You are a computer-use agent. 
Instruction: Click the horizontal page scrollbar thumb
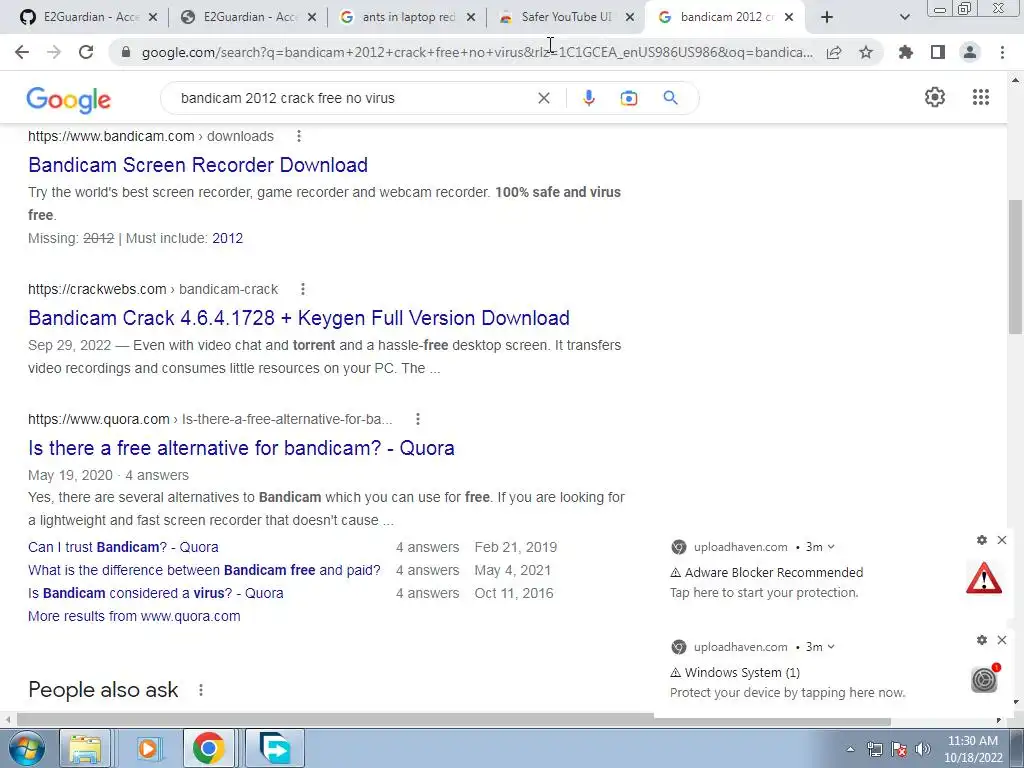[453, 721]
